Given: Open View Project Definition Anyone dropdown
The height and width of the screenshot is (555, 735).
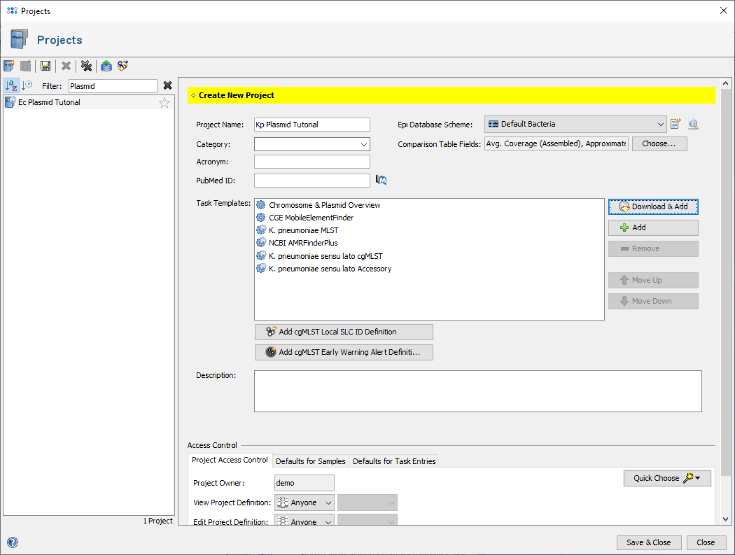Looking at the screenshot, I should pyautogui.click(x=304, y=502).
